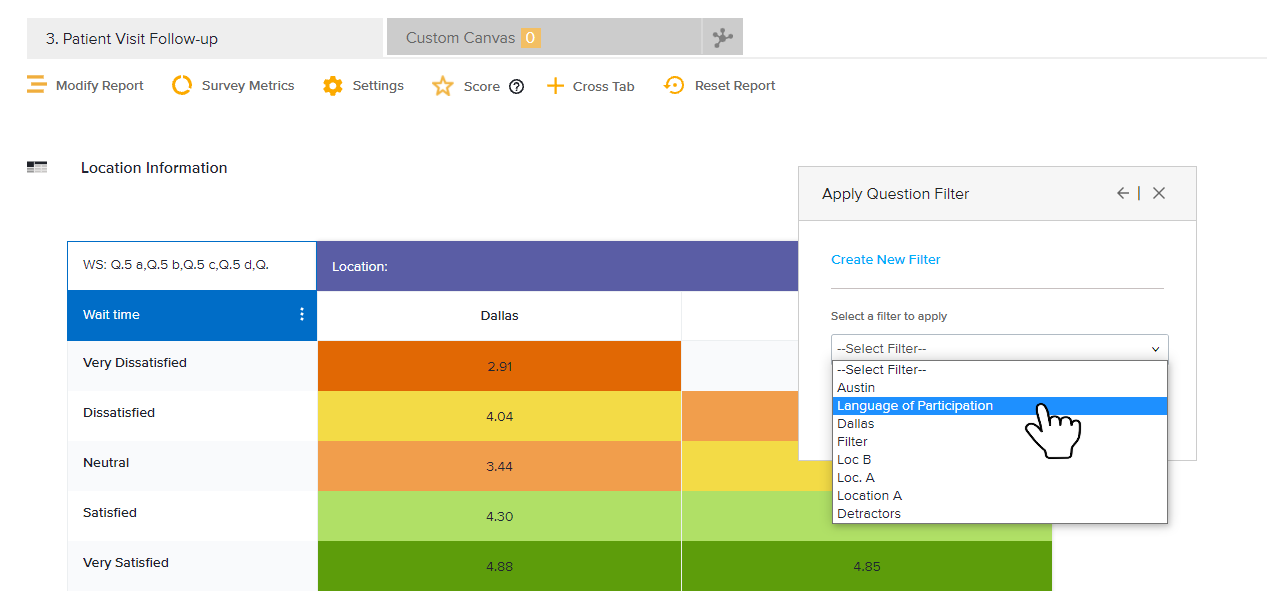Choose Language of Participation filter option
This screenshot has height=591, width=1267.
coord(915,406)
